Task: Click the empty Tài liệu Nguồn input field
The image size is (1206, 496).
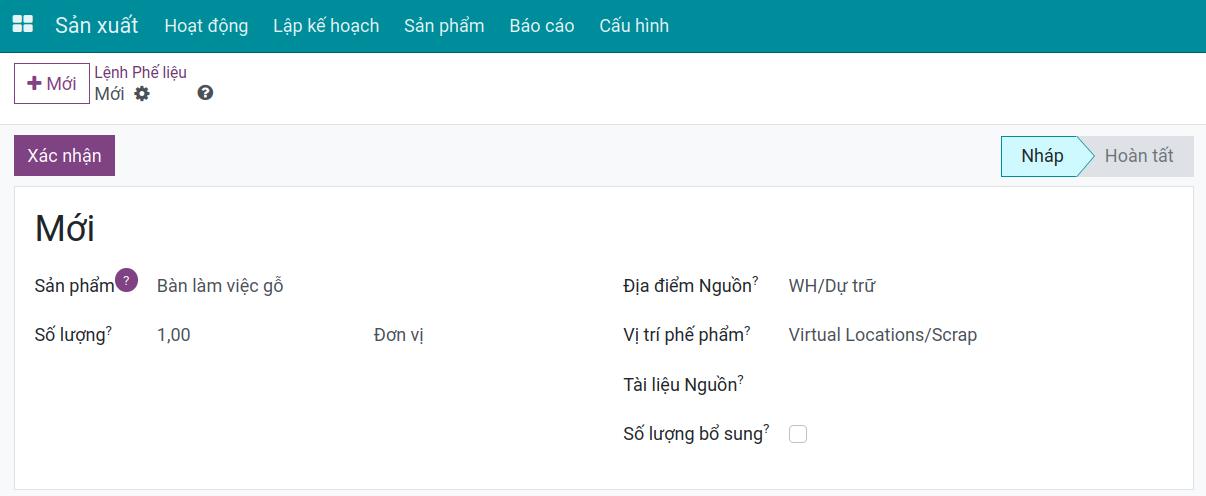Action: 980,384
